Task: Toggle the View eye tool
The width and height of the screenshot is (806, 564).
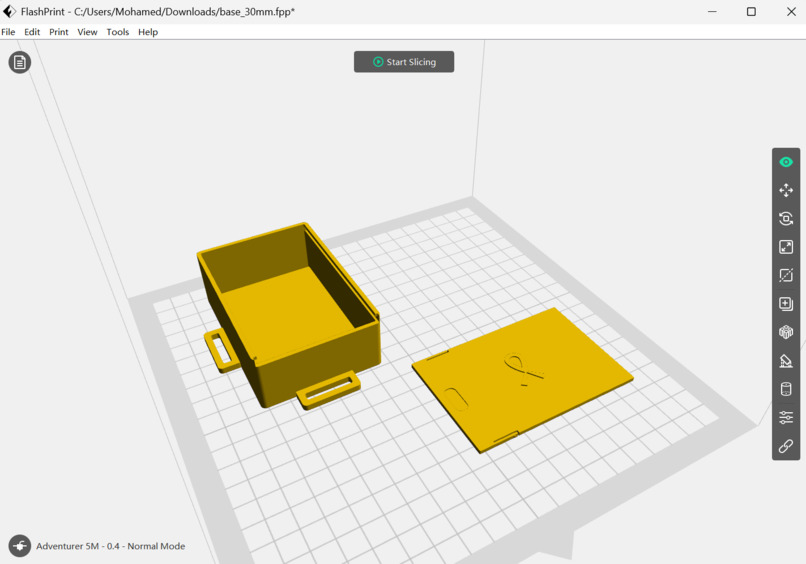Action: click(x=785, y=162)
